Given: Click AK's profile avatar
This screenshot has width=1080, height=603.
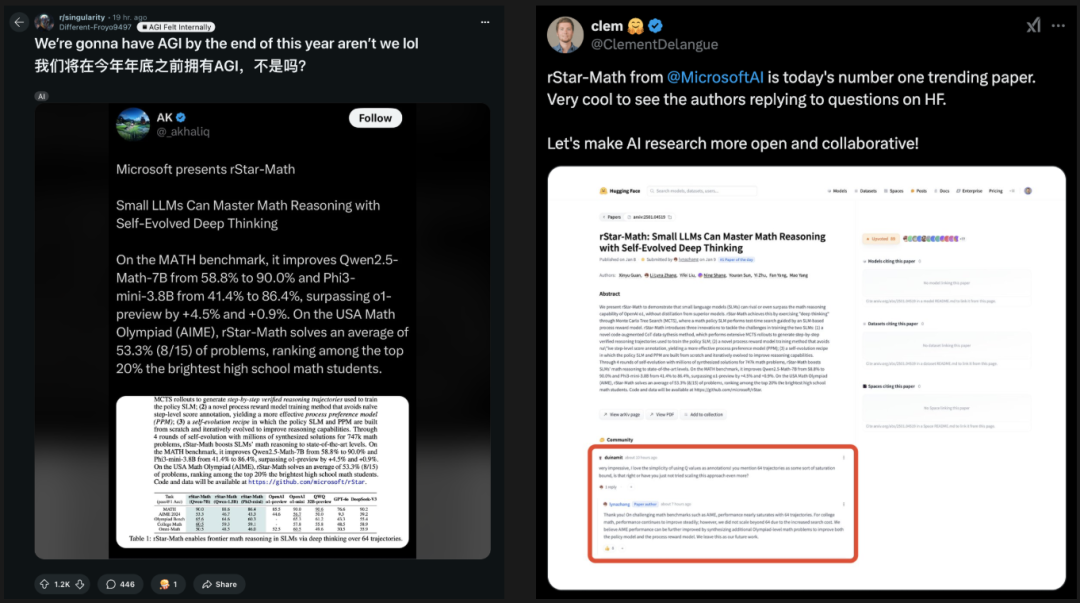Looking at the screenshot, I should (132, 124).
